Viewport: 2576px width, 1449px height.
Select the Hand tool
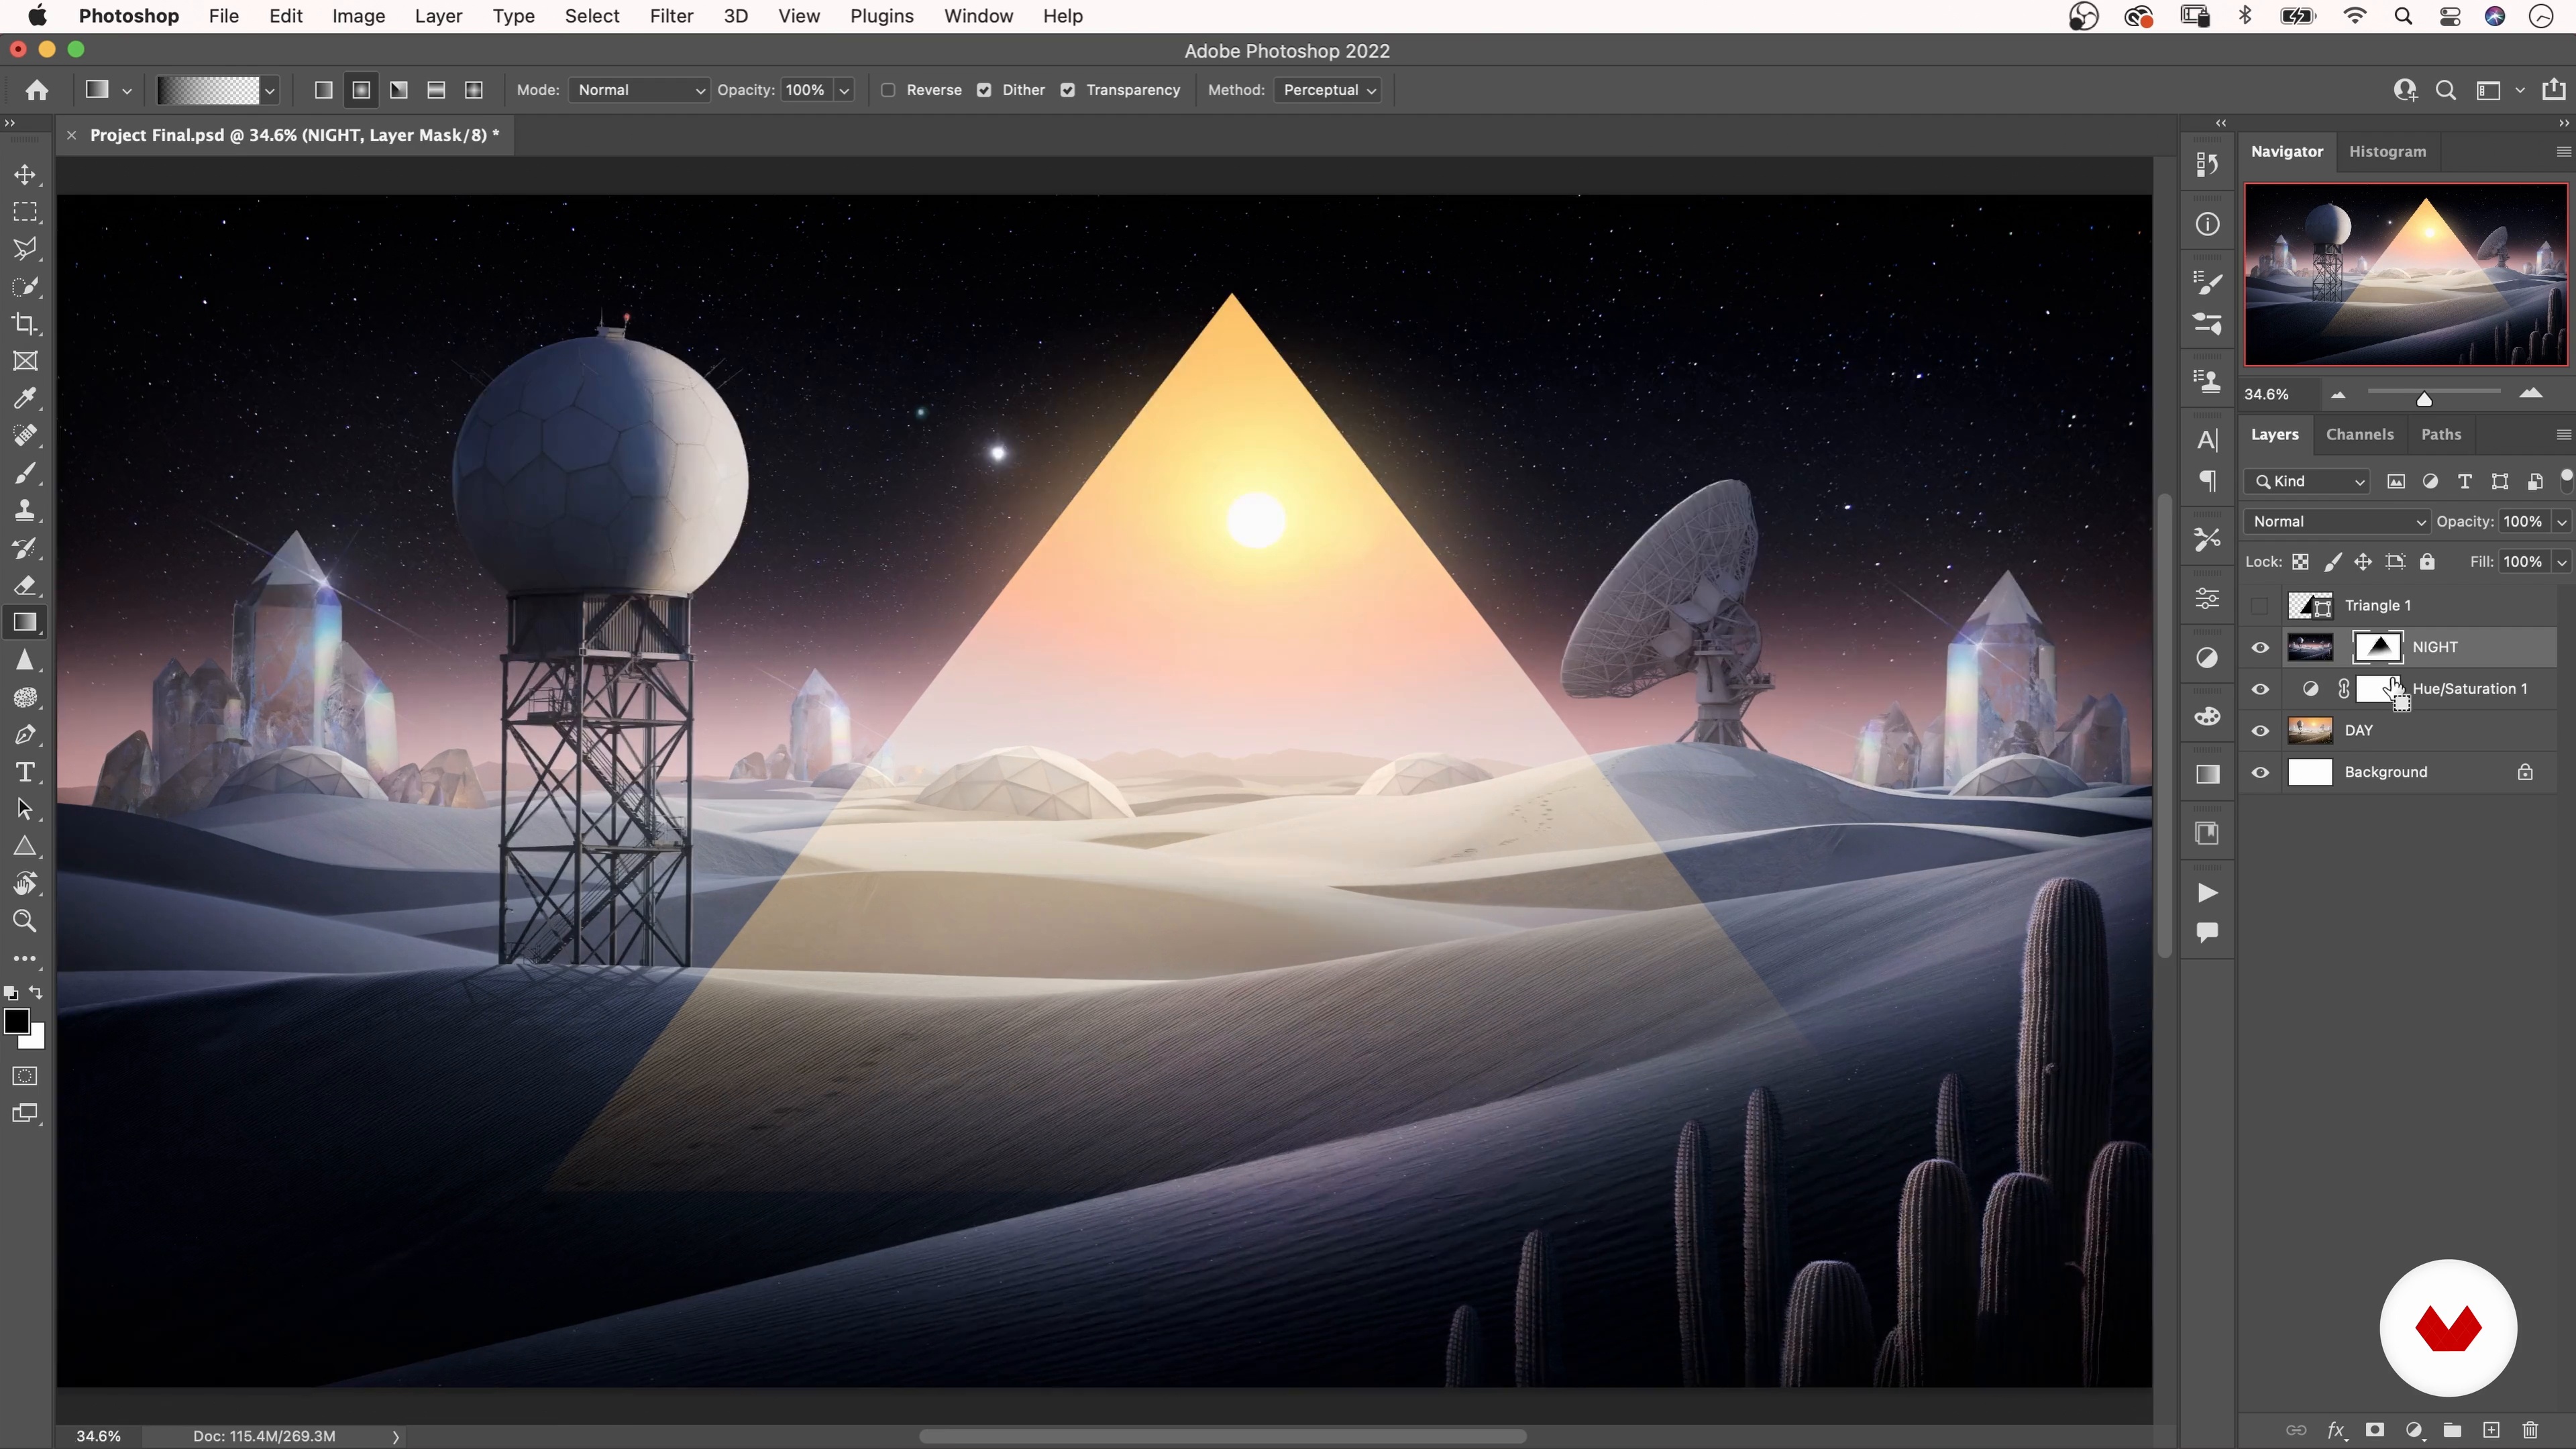(25, 884)
